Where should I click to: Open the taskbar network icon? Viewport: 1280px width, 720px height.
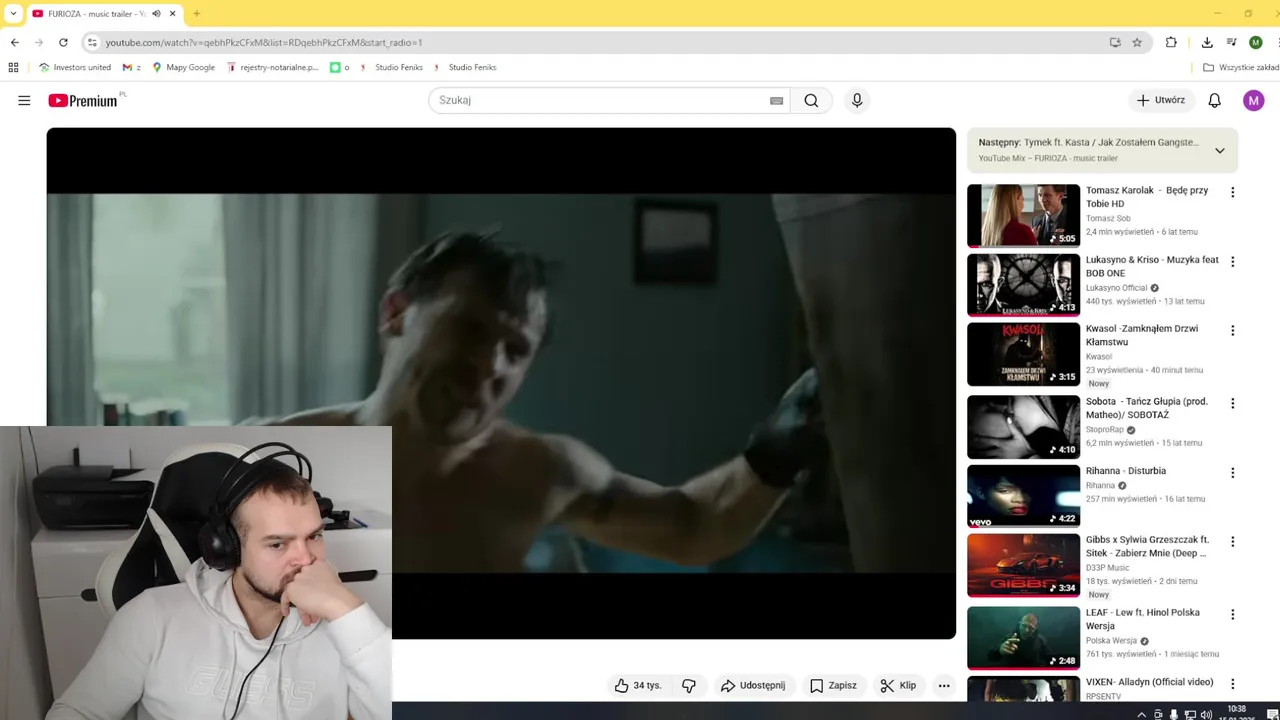[1190, 714]
